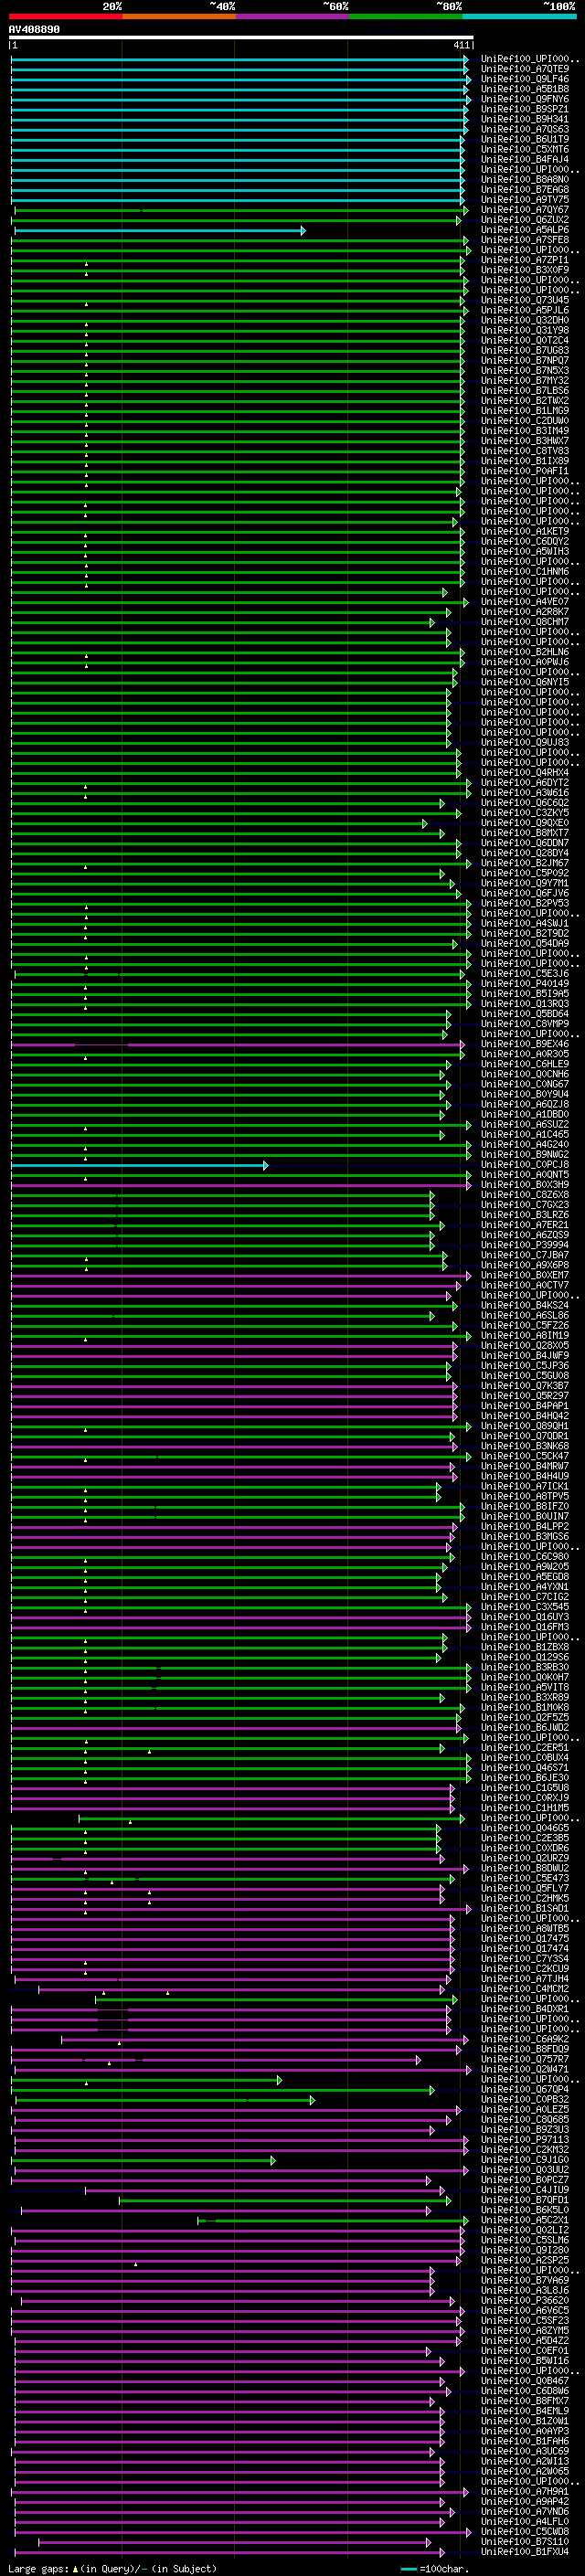Open the UniRef100_P36620 link
The width and height of the screenshot is (585, 2576).
(525, 2300)
